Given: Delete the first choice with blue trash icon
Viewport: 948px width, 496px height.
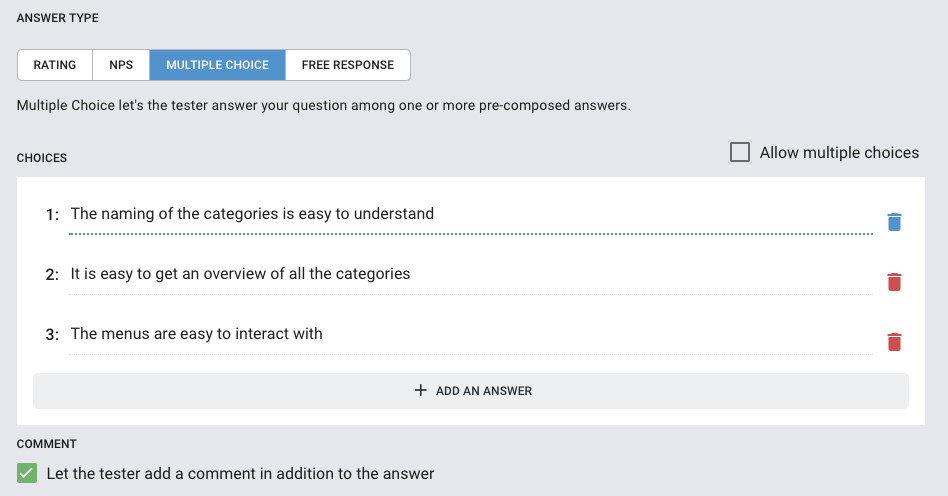Looking at the screenshot, I should click(894, 222).
